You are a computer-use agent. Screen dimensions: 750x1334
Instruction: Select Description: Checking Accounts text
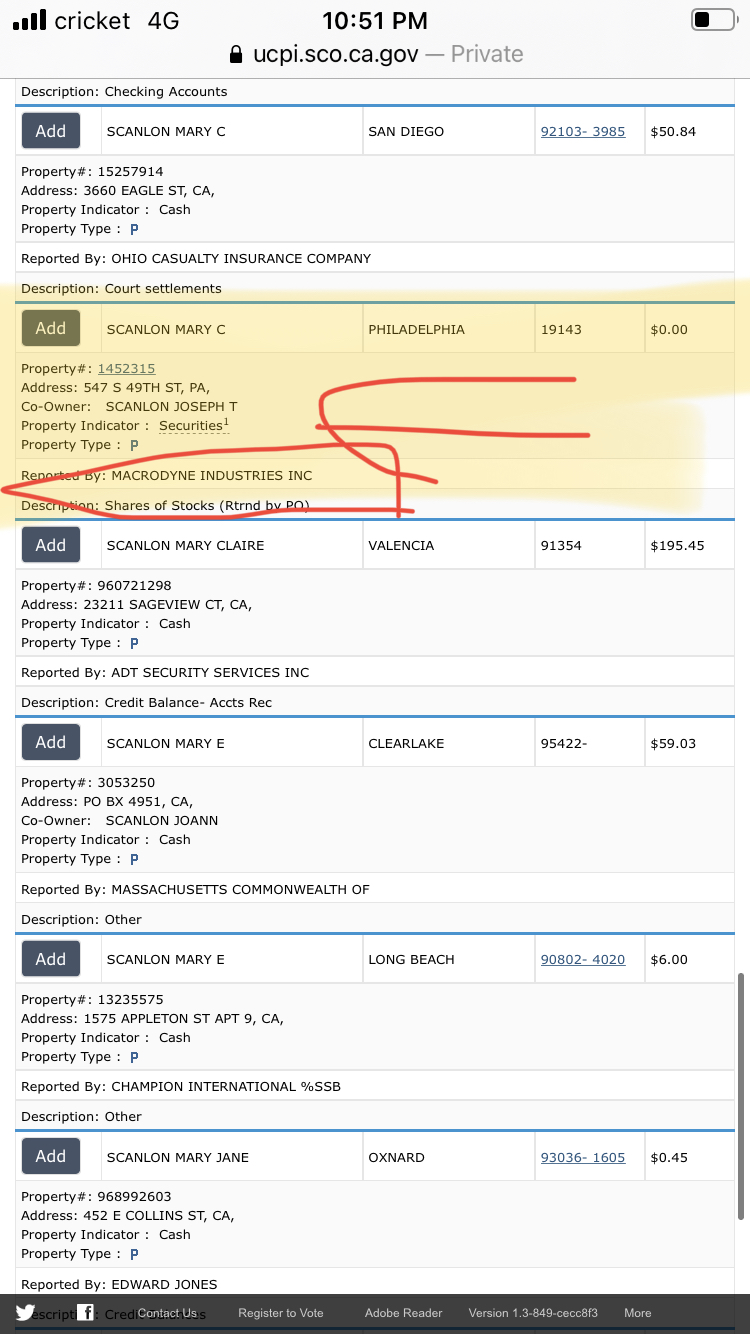point(124,91)
